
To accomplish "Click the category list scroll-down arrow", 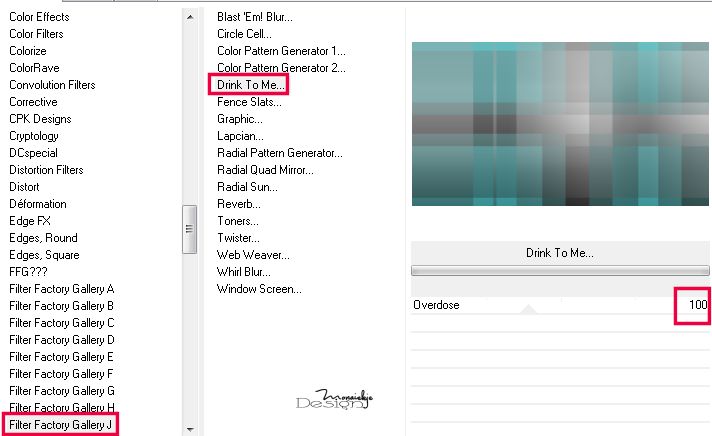I will 190,429.
